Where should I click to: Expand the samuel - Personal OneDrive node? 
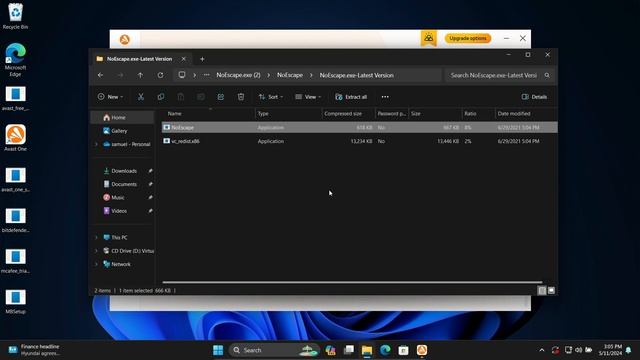click(x=97, y=144)
